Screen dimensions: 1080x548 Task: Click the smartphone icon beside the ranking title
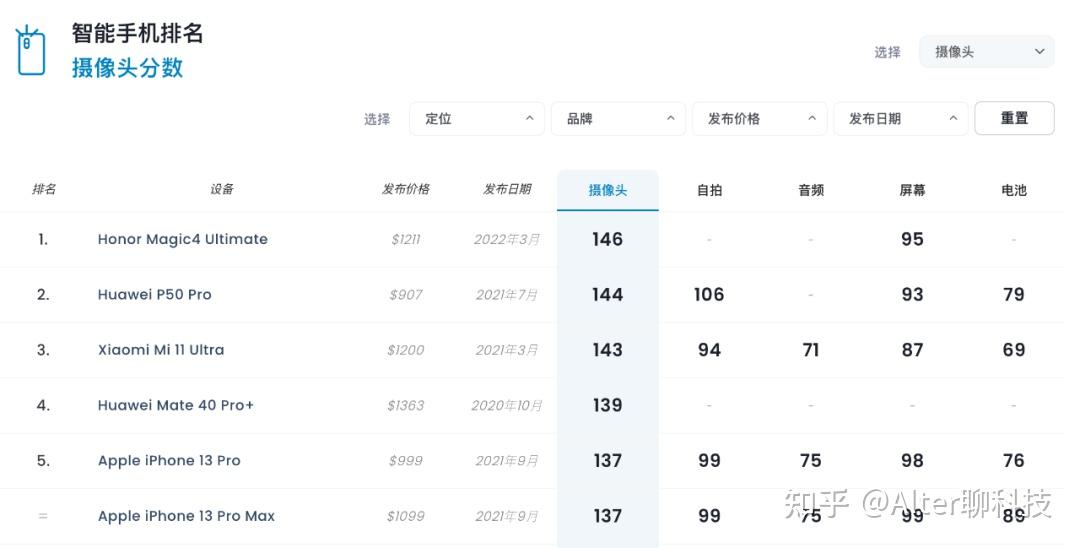click(x=30, y=50)
